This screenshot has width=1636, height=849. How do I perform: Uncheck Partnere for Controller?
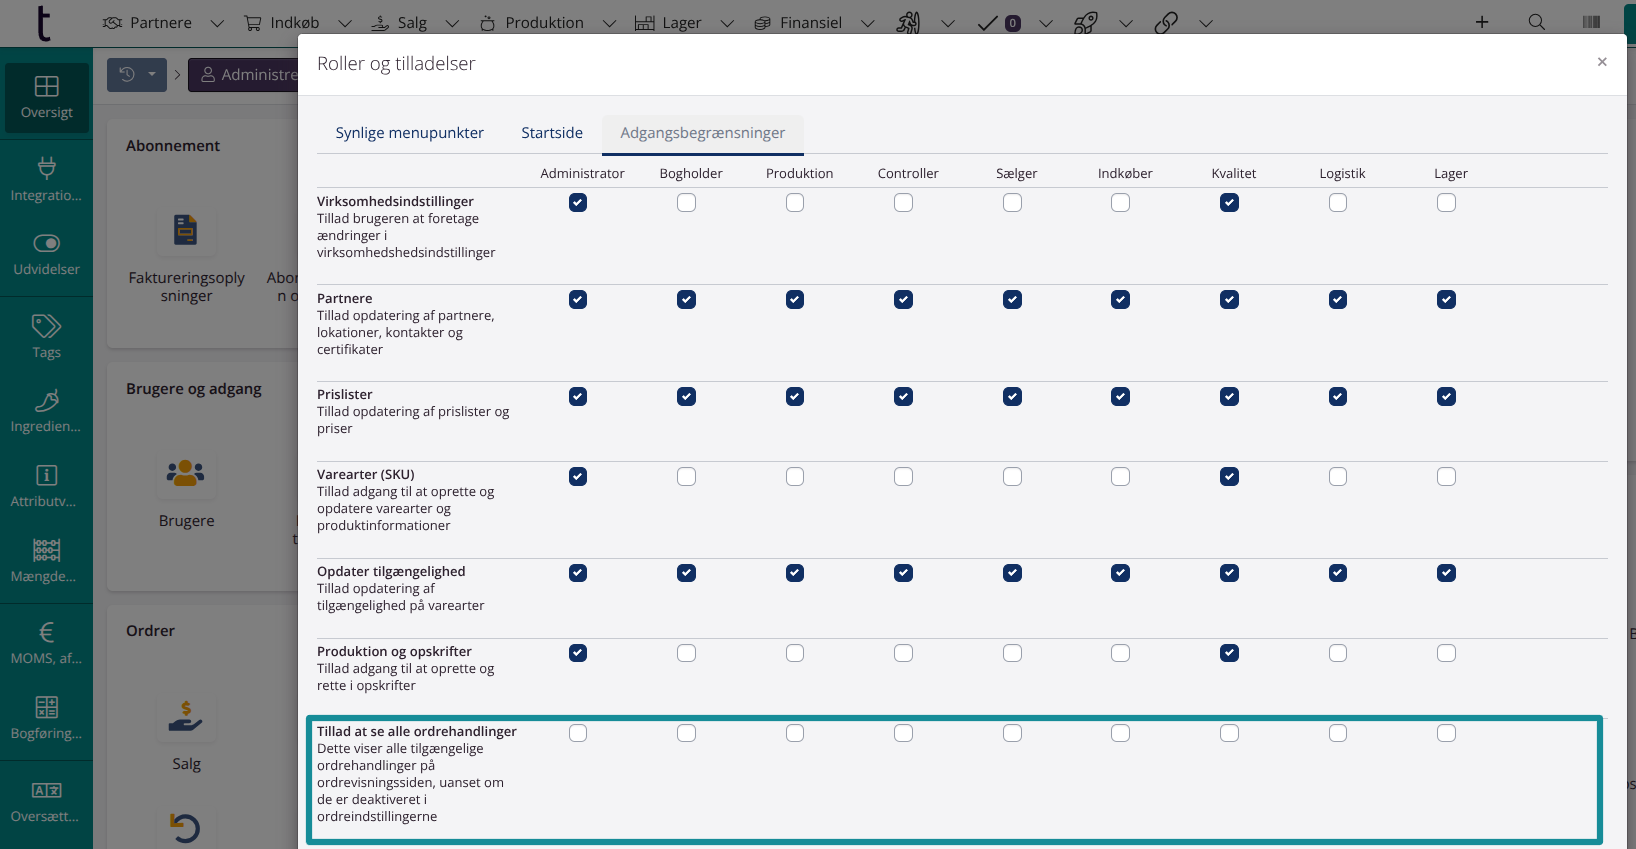[x=903, y=300]
